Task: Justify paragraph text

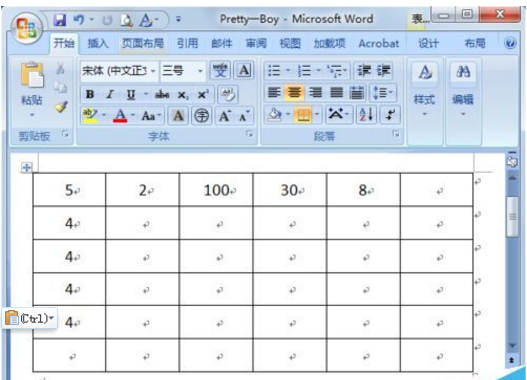Action: (x=336, y=92)
